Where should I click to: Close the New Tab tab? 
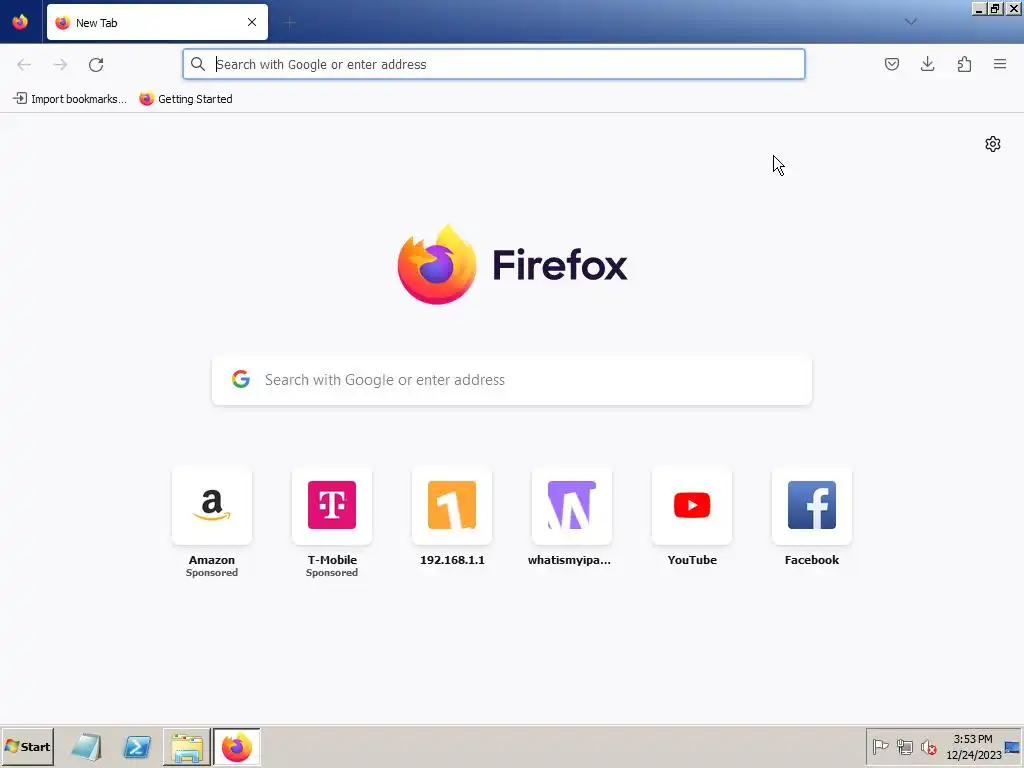point(251,22)
